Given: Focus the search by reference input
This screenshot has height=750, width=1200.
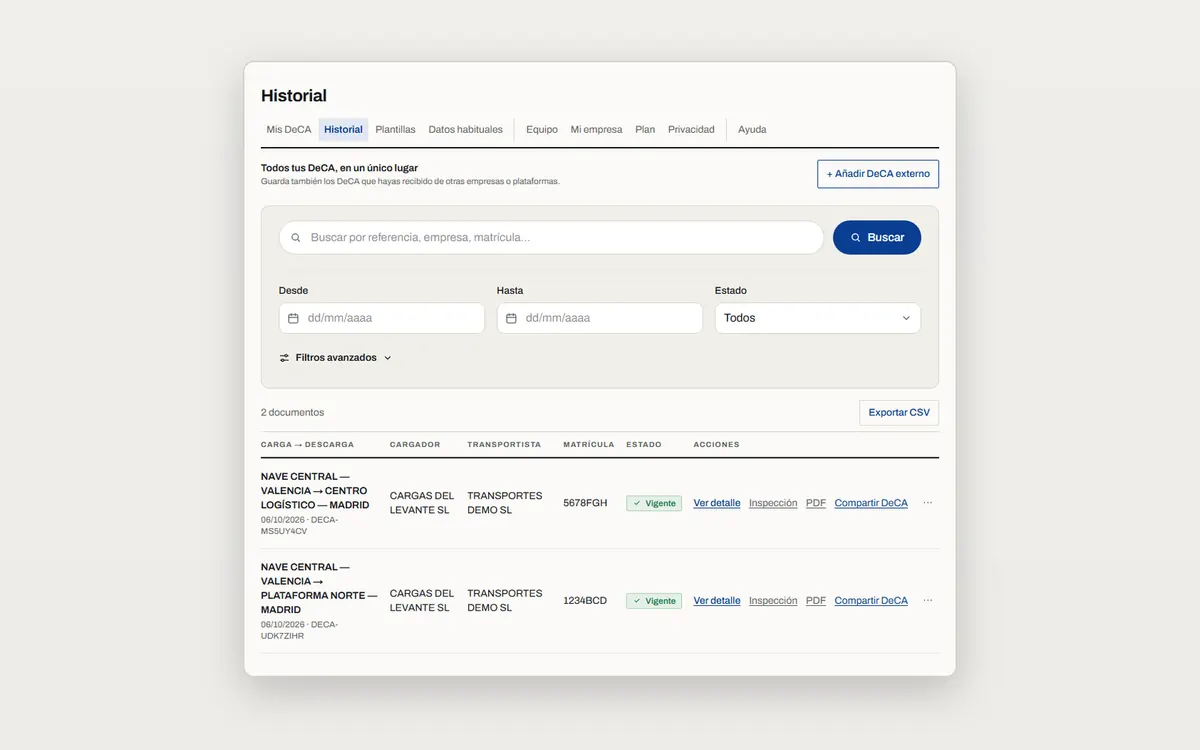Looking at the screenshot, I should click(x=551, y=238).
